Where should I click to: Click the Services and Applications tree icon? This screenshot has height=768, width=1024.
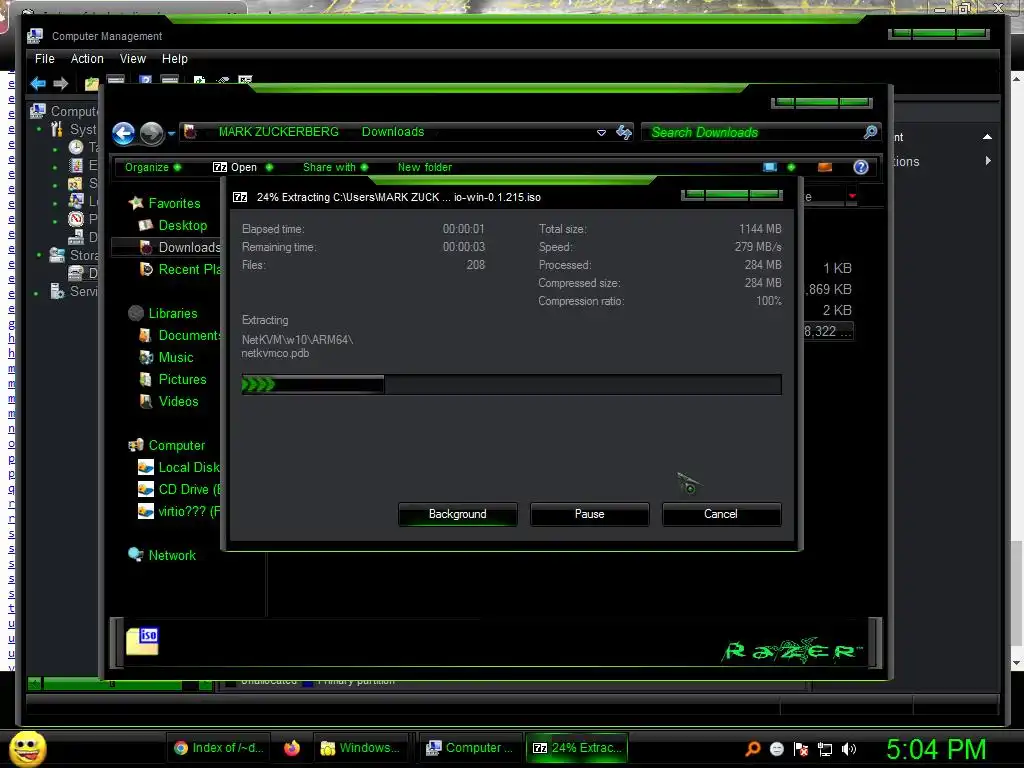coord(57,291)
